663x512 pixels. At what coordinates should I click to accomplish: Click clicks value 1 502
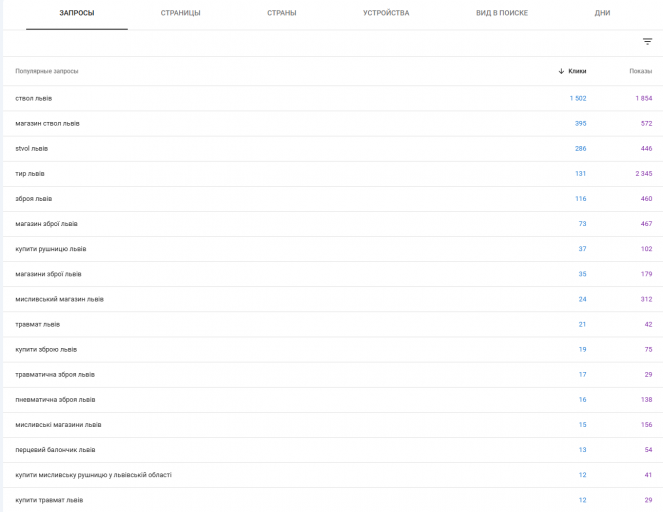click(578, 98)
